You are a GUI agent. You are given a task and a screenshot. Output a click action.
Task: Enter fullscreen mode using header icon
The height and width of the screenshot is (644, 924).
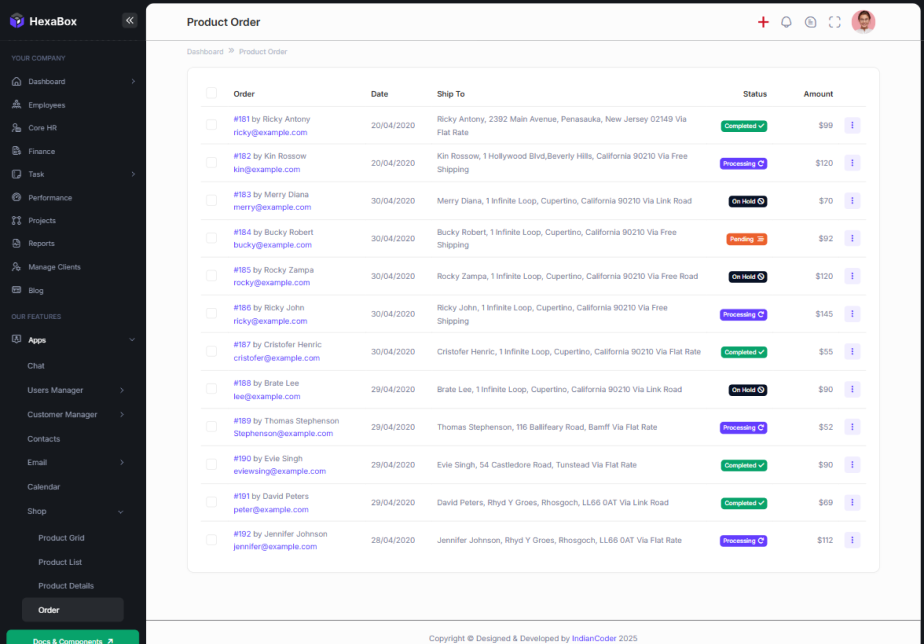click(x=834, y=22)
